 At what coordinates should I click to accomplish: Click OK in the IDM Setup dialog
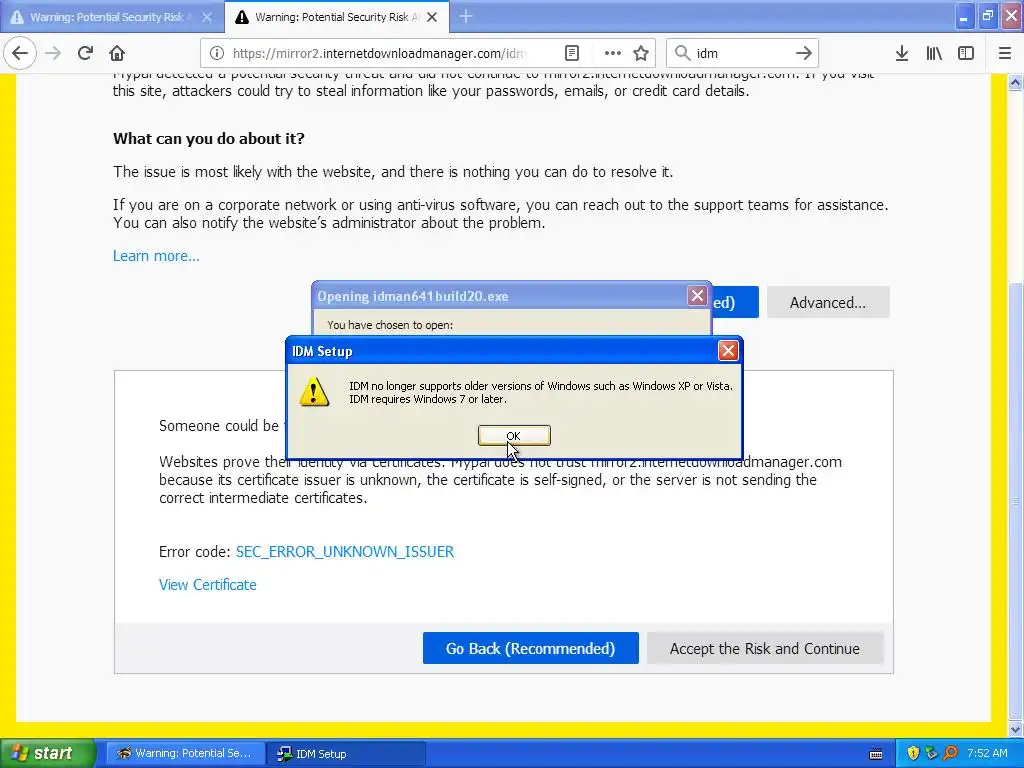[514, 436]
